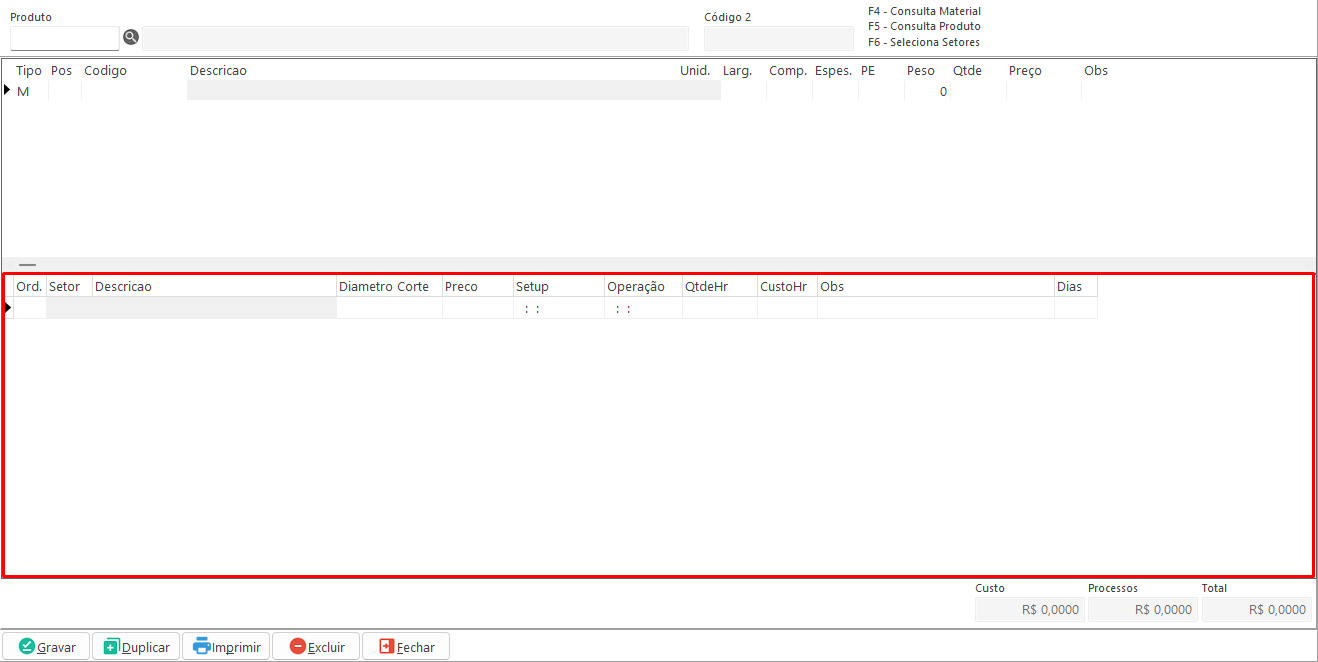This screenshot has height=662, width=1318.
Task: Click the Peso cell showing 0
Action: click(927, 91)
